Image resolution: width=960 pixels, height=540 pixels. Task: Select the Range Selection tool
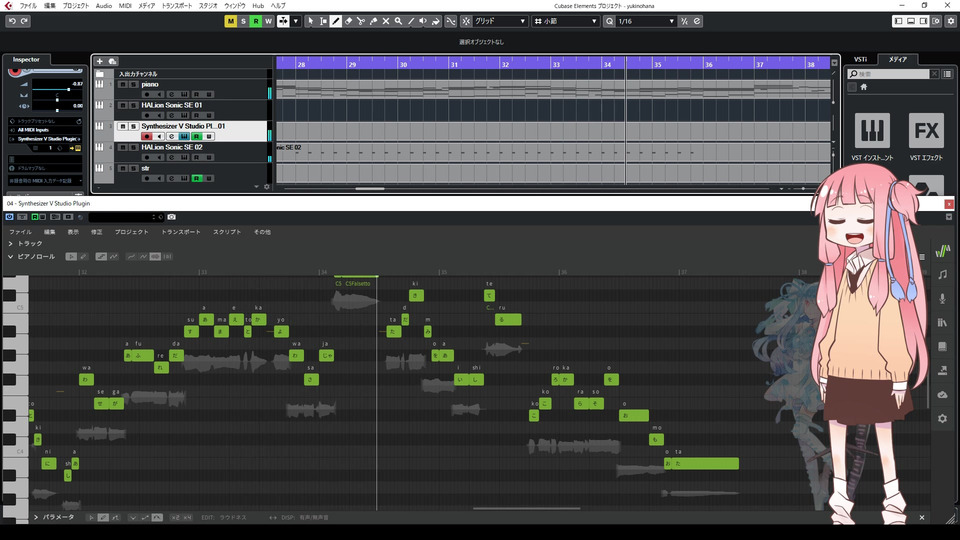point(323,21)
